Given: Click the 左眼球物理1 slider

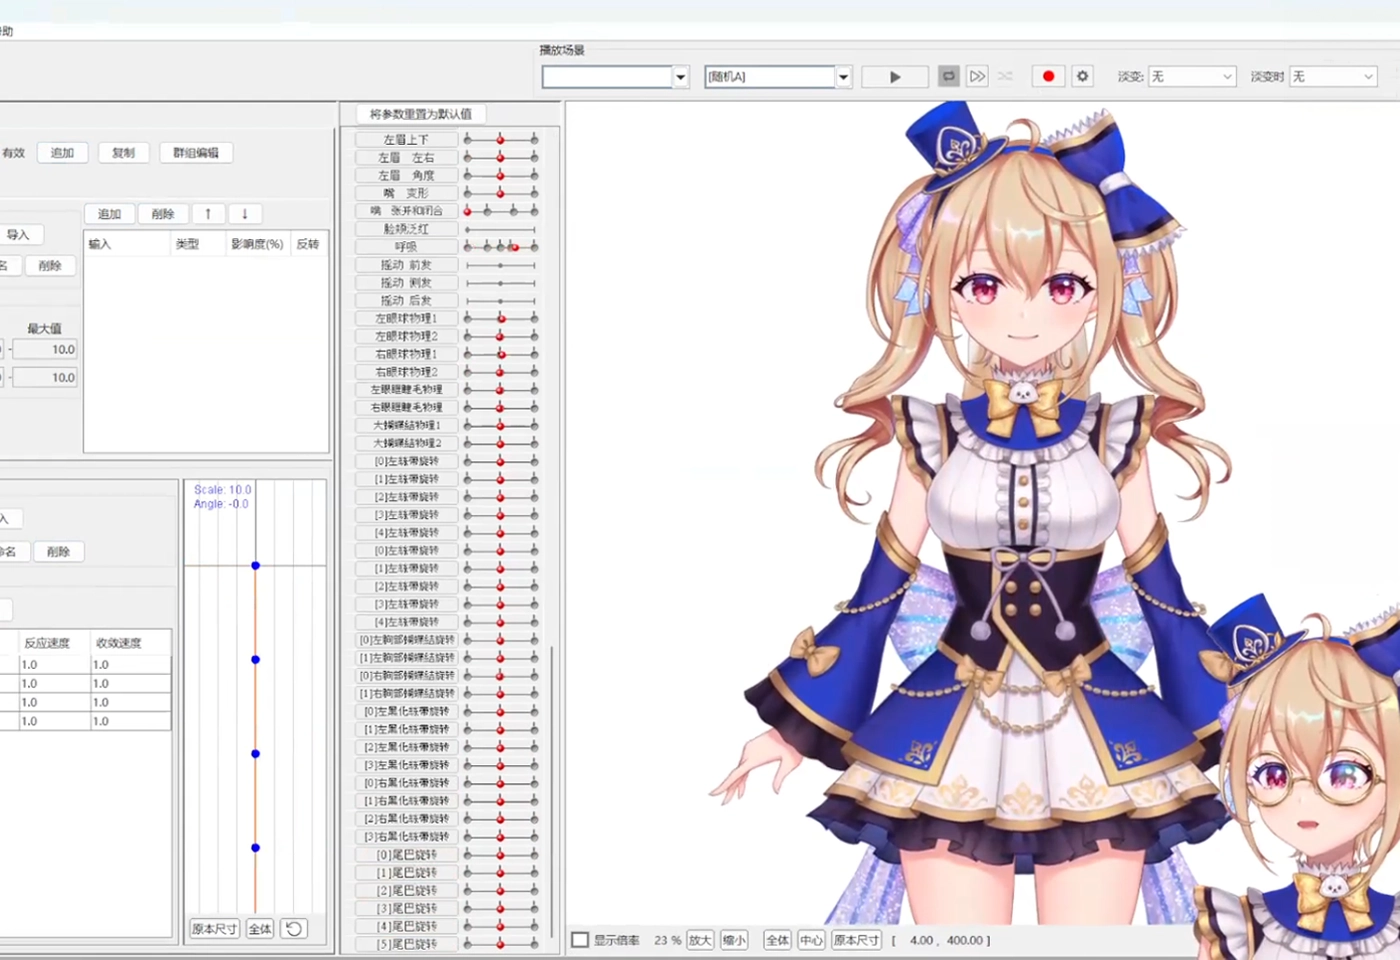Looking at the screenshot, I should (x=501, y=318).
